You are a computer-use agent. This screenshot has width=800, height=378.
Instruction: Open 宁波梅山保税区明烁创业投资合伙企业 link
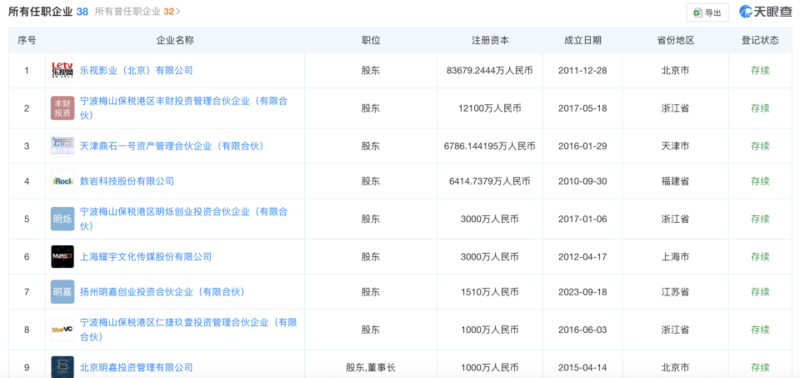[184, 219]
